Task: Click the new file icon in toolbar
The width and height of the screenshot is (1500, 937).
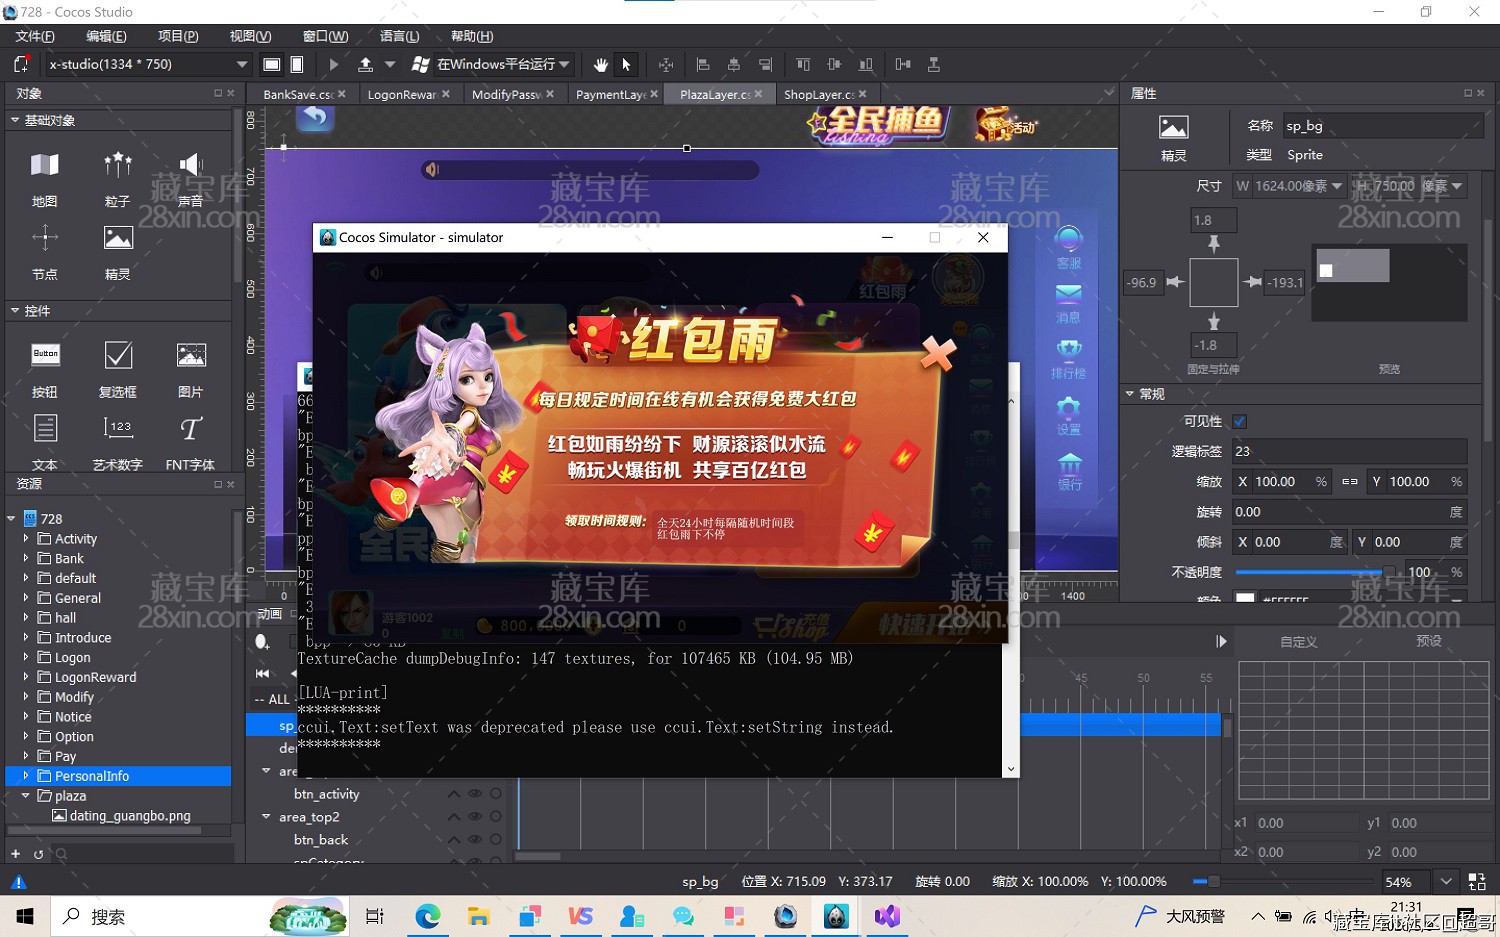Action: [x=21, y=64]
